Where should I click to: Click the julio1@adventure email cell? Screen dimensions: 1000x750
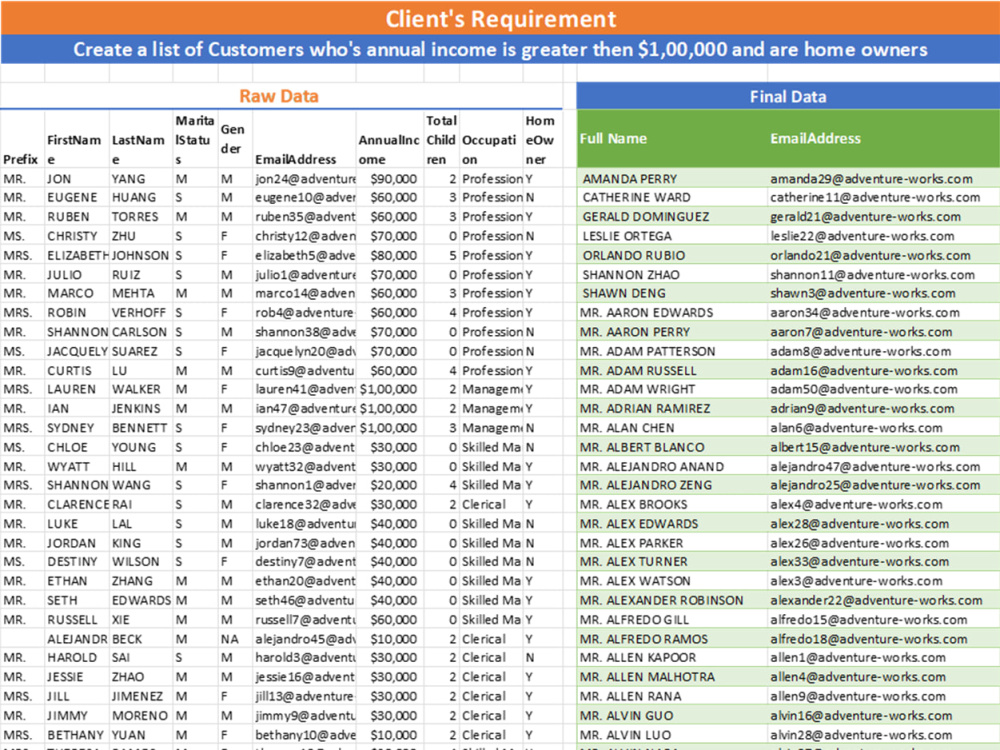pyautogui.click(x=305, y=275)
